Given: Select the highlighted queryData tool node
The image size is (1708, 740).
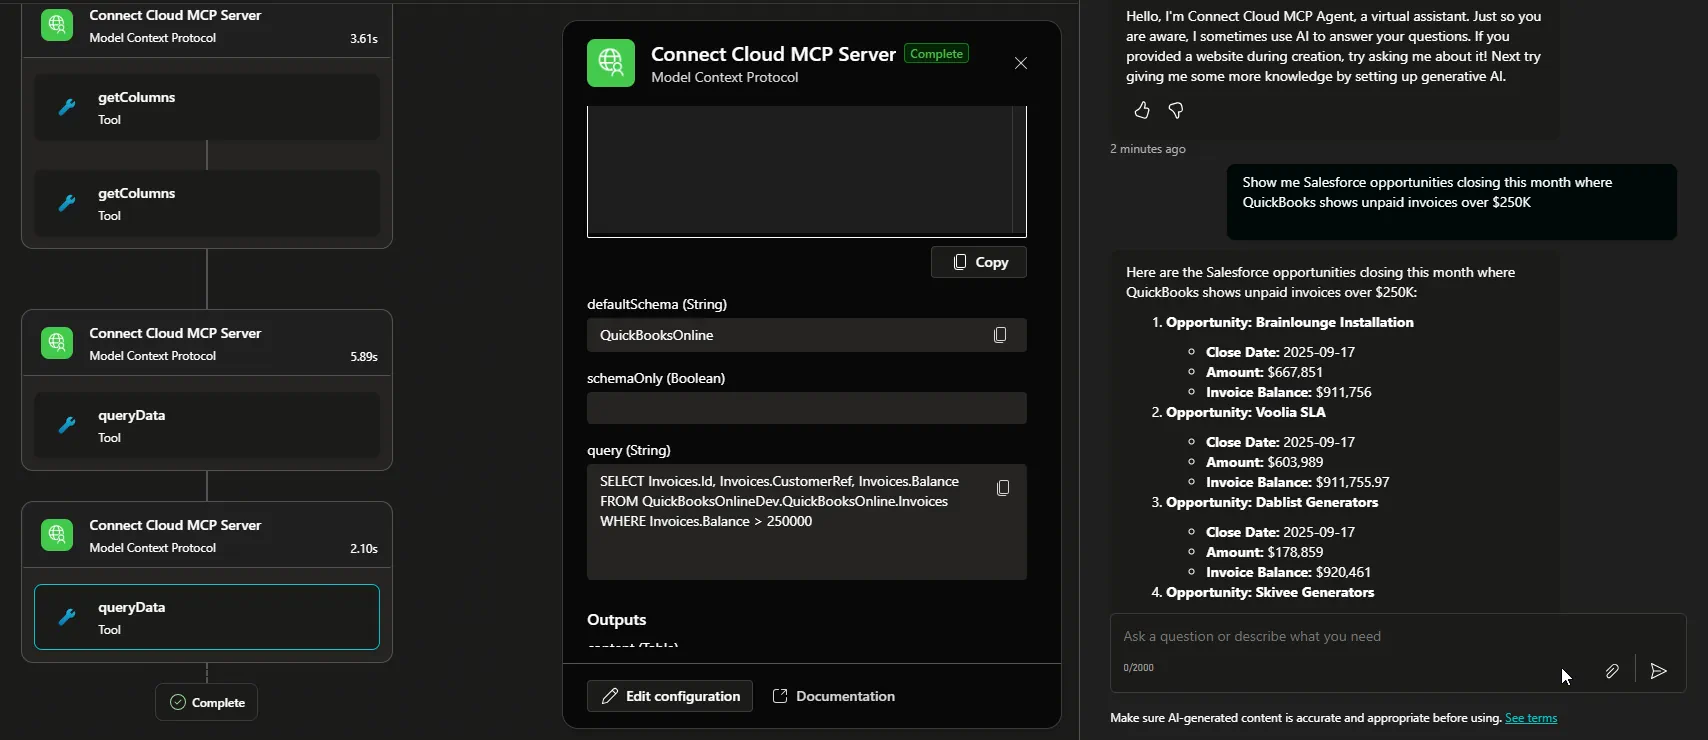Looking at the screenshot, I should (207, 617).
